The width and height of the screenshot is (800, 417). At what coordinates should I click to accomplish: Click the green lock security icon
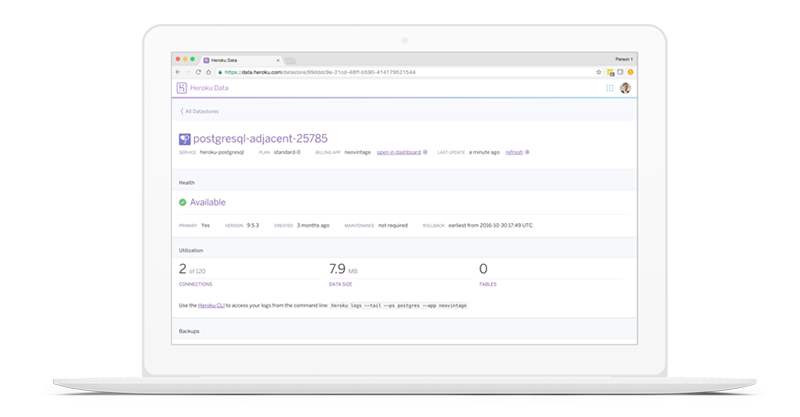pyautogui.click(x=220, y=72)
